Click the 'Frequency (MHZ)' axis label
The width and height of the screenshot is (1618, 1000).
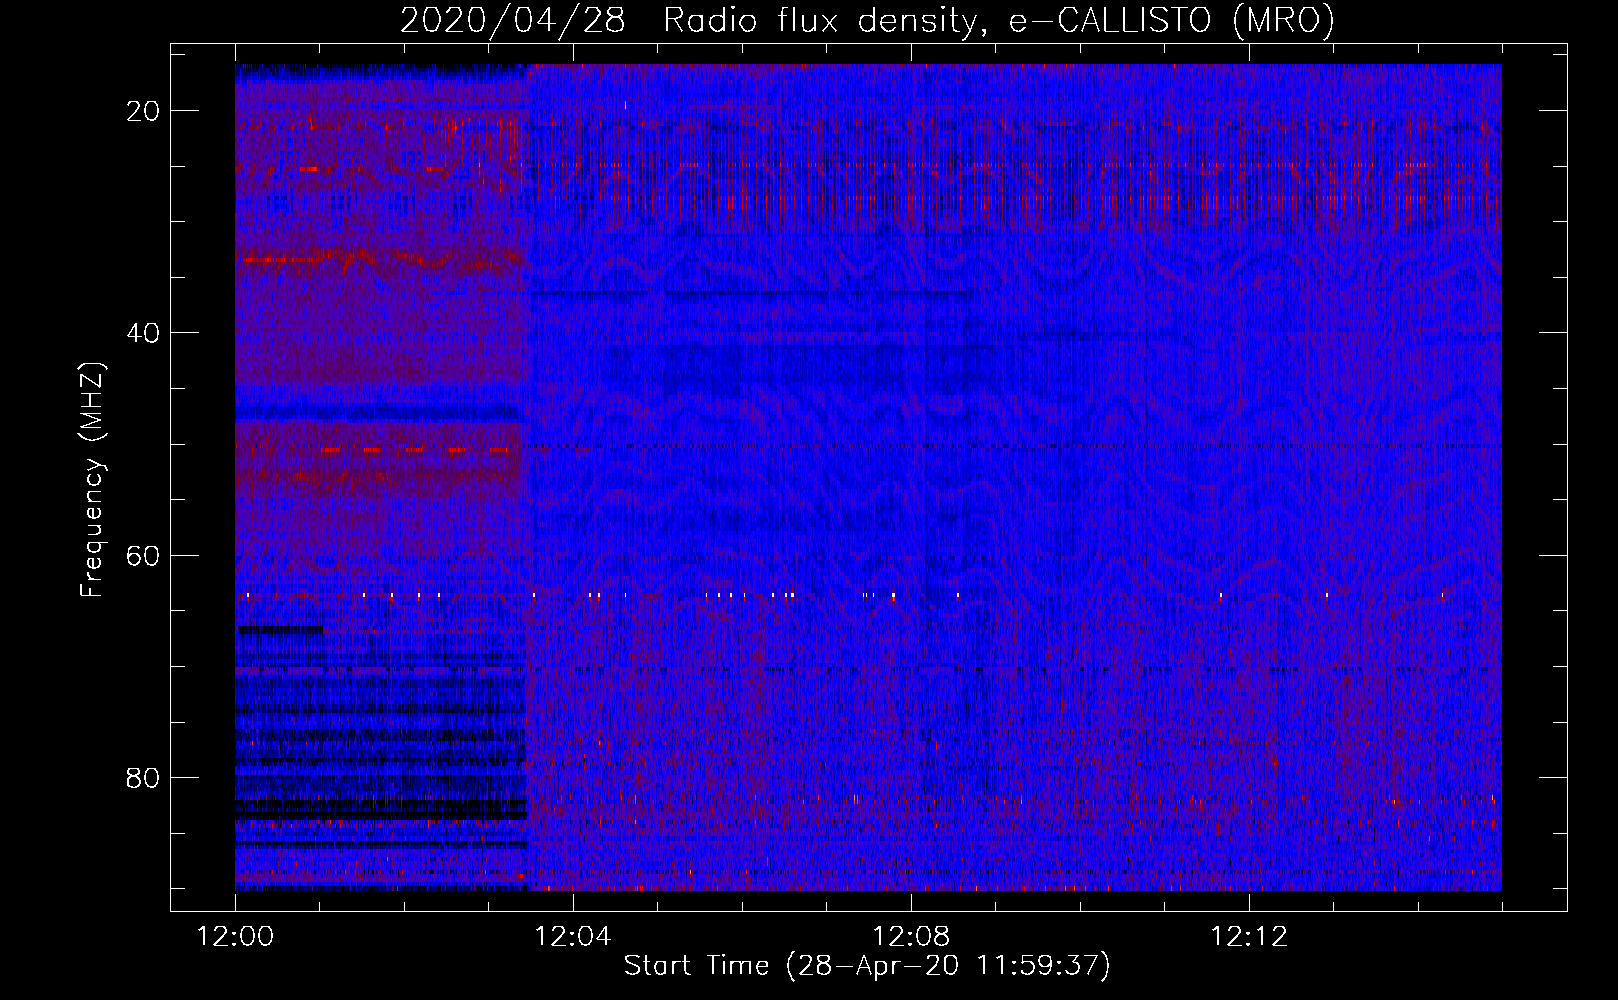92,480
